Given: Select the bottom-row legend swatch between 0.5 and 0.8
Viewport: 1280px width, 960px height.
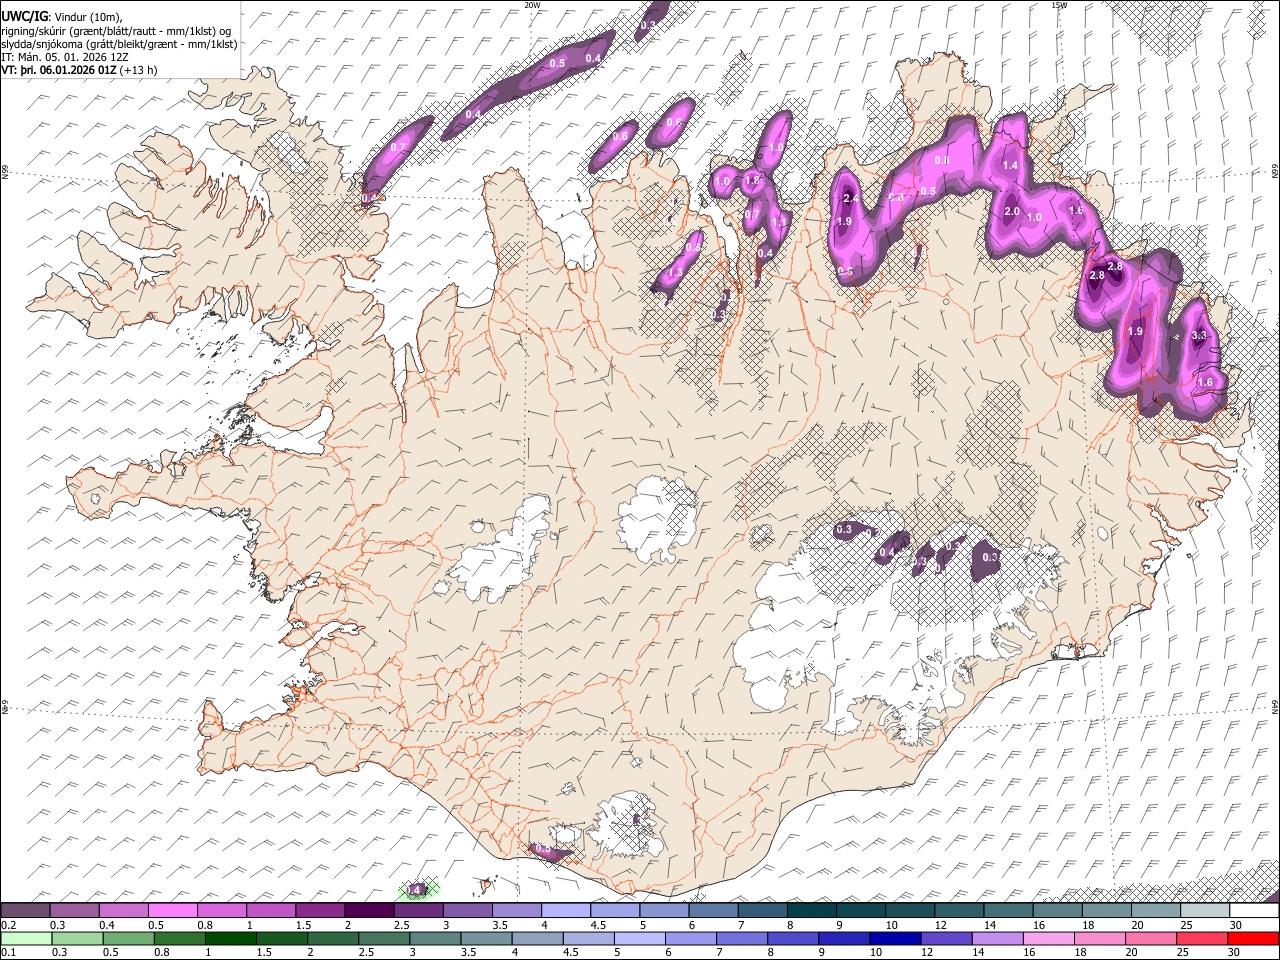Looking at the screenshot, I should pyautogui.click(x=129, y=939).
